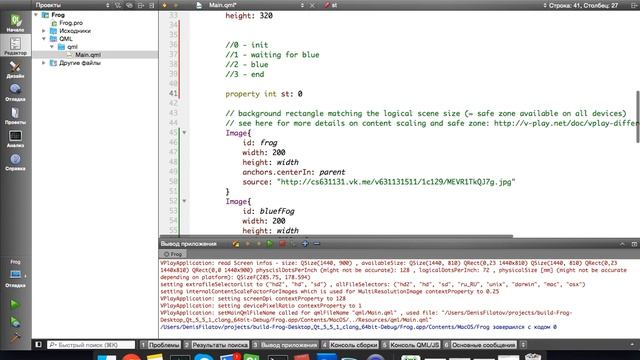
Task: Fold the Image block at line 52
Action: 184,201
